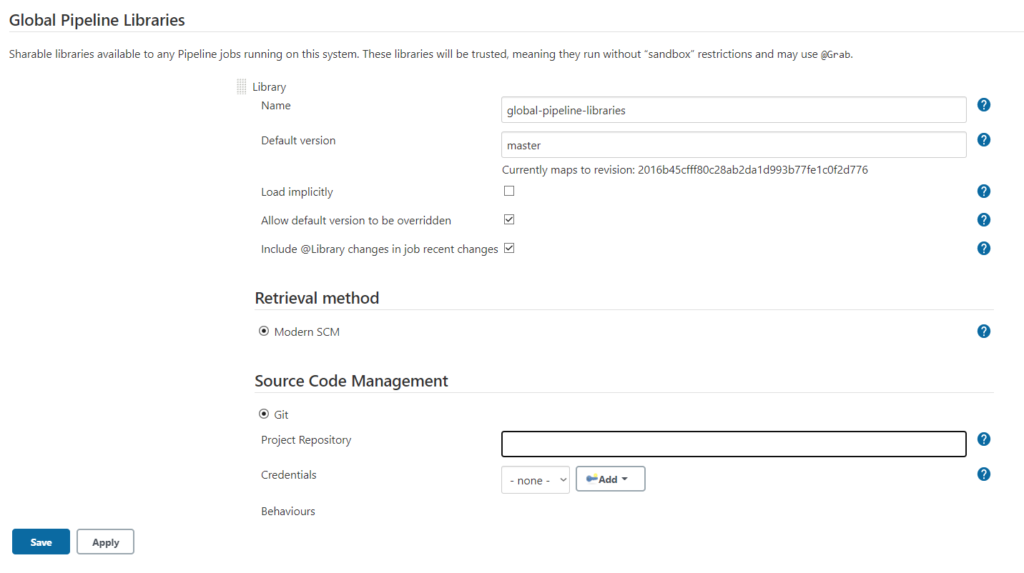Open help icon next to Credentials
Image resolution: width=1024 pixels, height=573 pixels.
coord(983,474)
